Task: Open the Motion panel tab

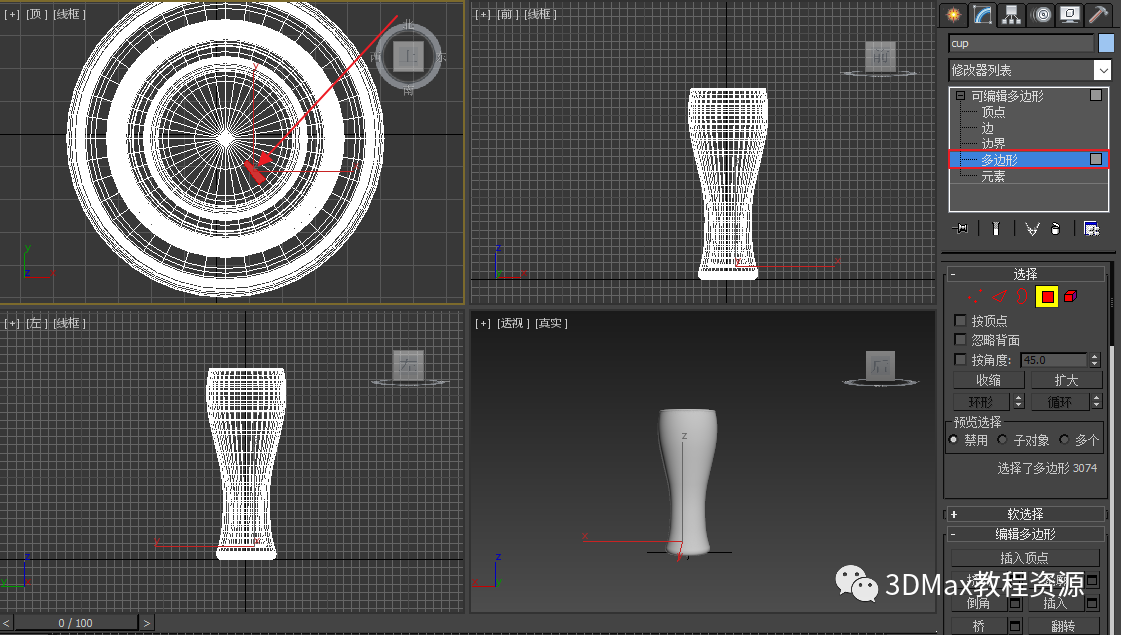Action: pyautogui.click(x=1041, y=15)
